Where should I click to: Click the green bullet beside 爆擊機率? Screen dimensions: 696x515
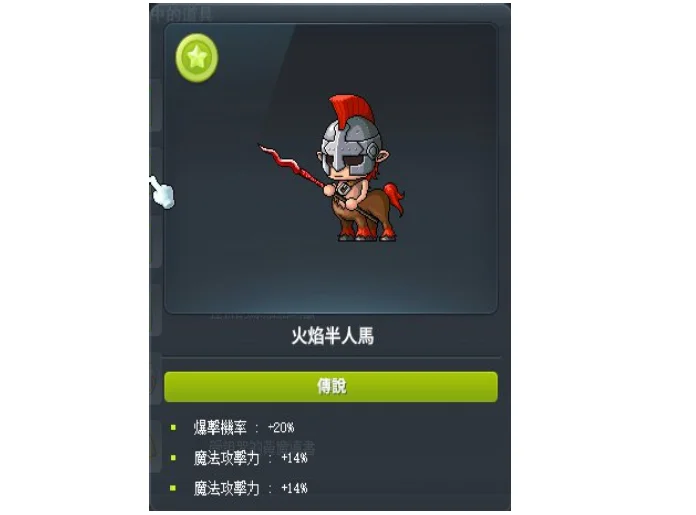click(x=173, y=428)
